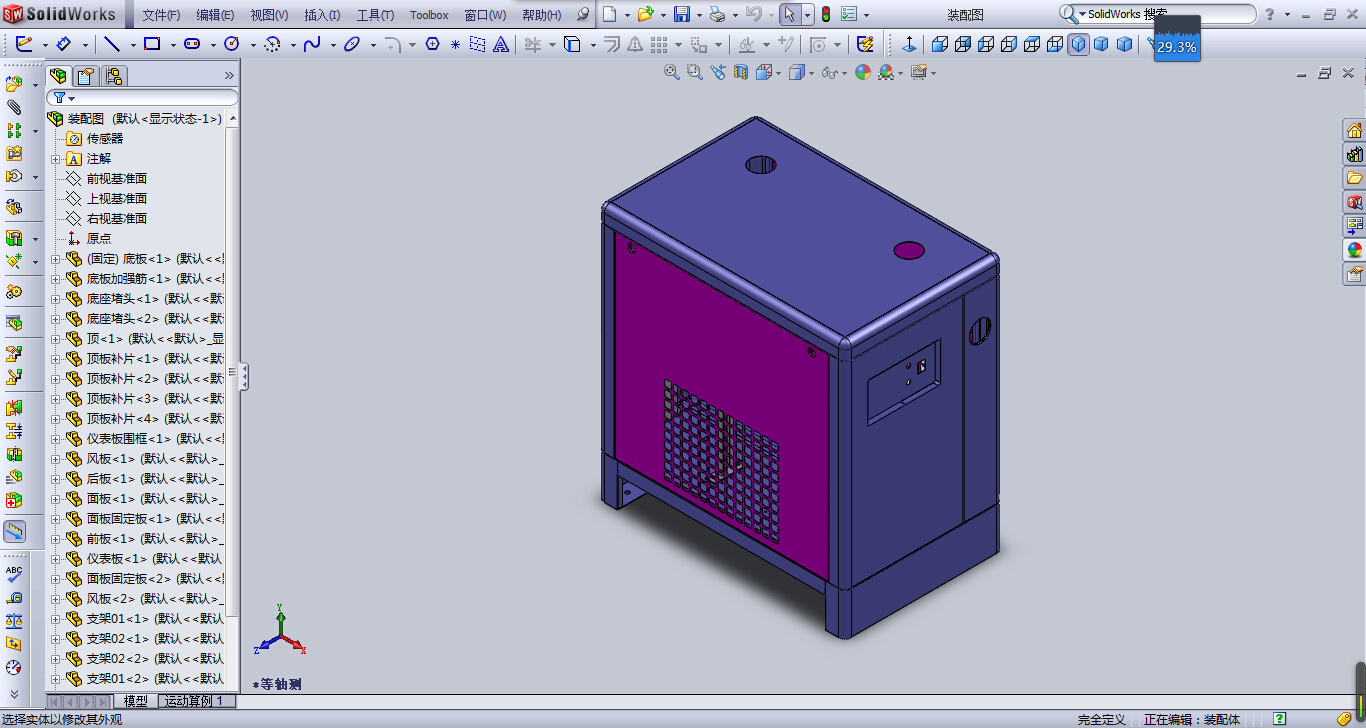Image resolution: width=1366 pixels, height=728 pixels.
Task: Open the 工具(T) menu
Action: [x=375, y=15]
